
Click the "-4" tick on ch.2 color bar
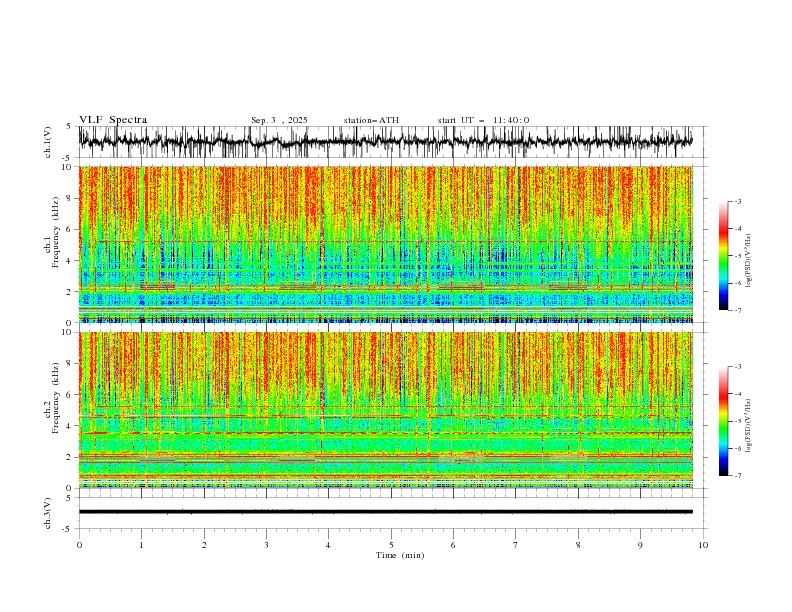click(x=738, y=394)
